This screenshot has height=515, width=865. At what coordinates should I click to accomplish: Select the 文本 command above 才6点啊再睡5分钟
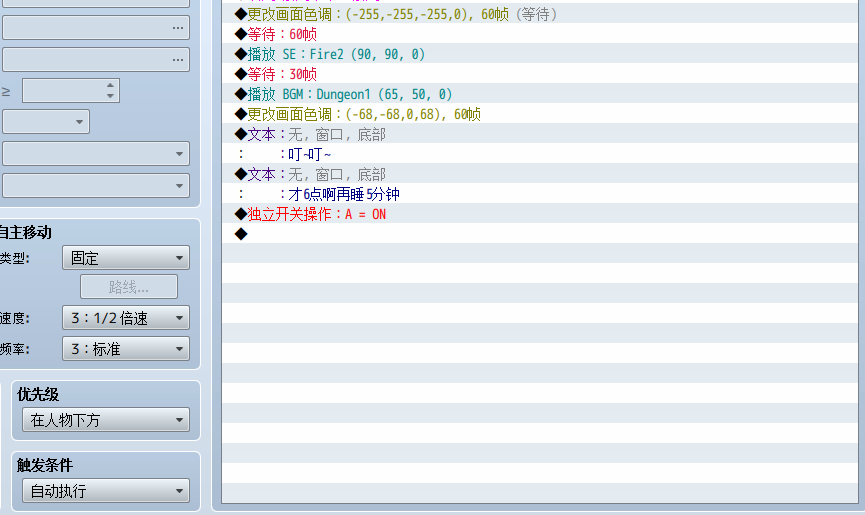540,174
